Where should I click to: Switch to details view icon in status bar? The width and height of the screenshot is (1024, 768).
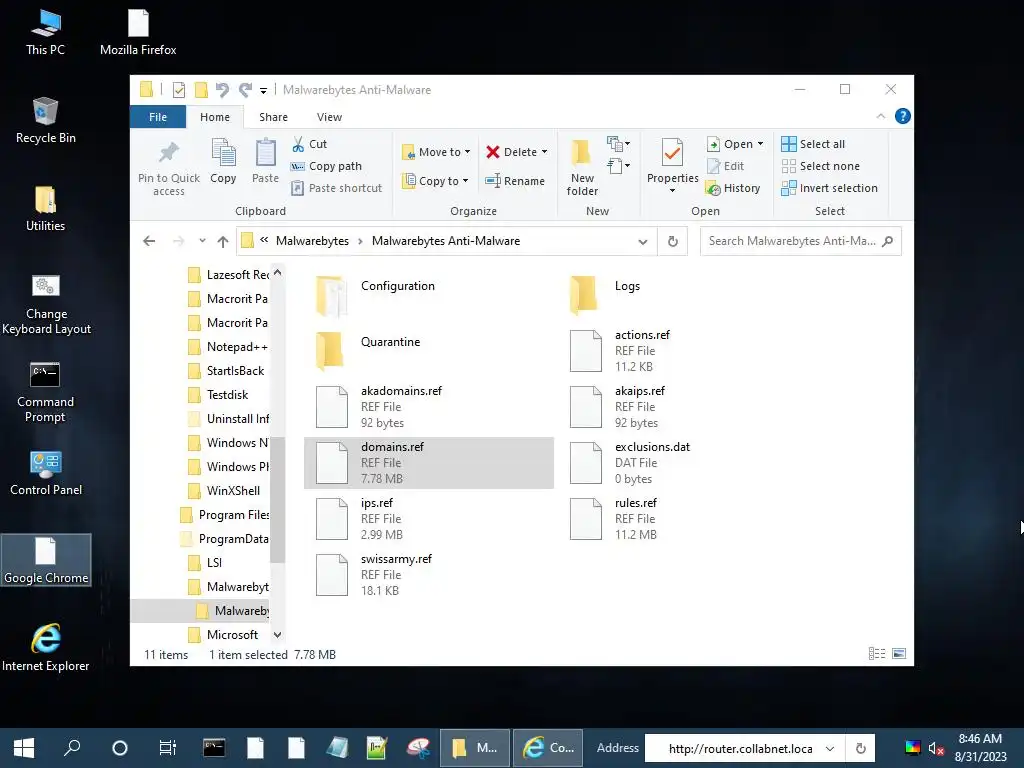click(x=877, y=654)
